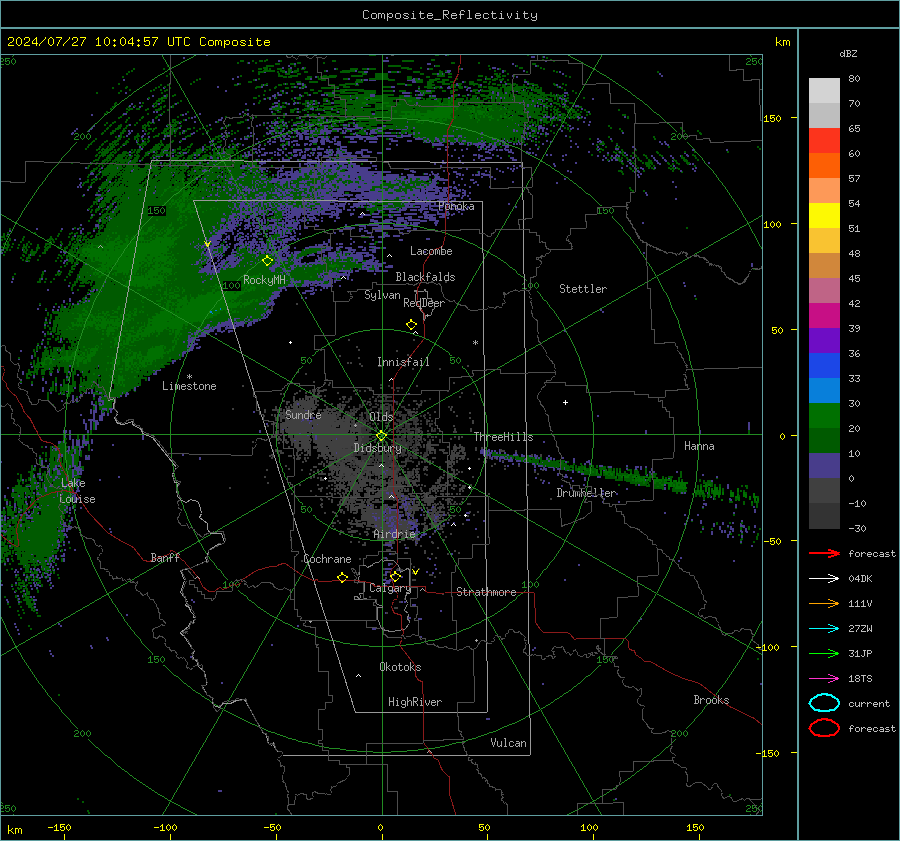Select the magenta 18TS arrow icon
This screenshot has width=900, height=841.
(x=824, y=679)
